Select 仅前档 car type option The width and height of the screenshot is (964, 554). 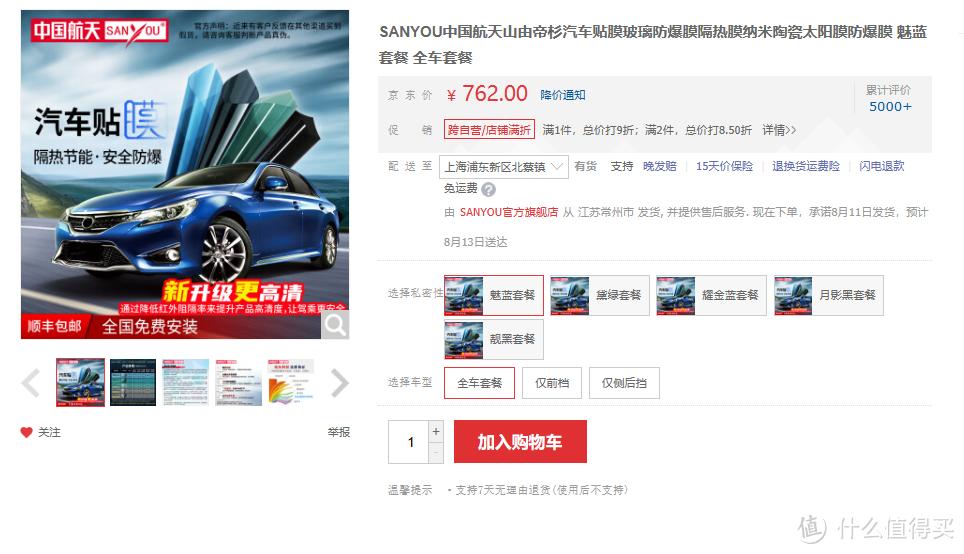point(551,383)
